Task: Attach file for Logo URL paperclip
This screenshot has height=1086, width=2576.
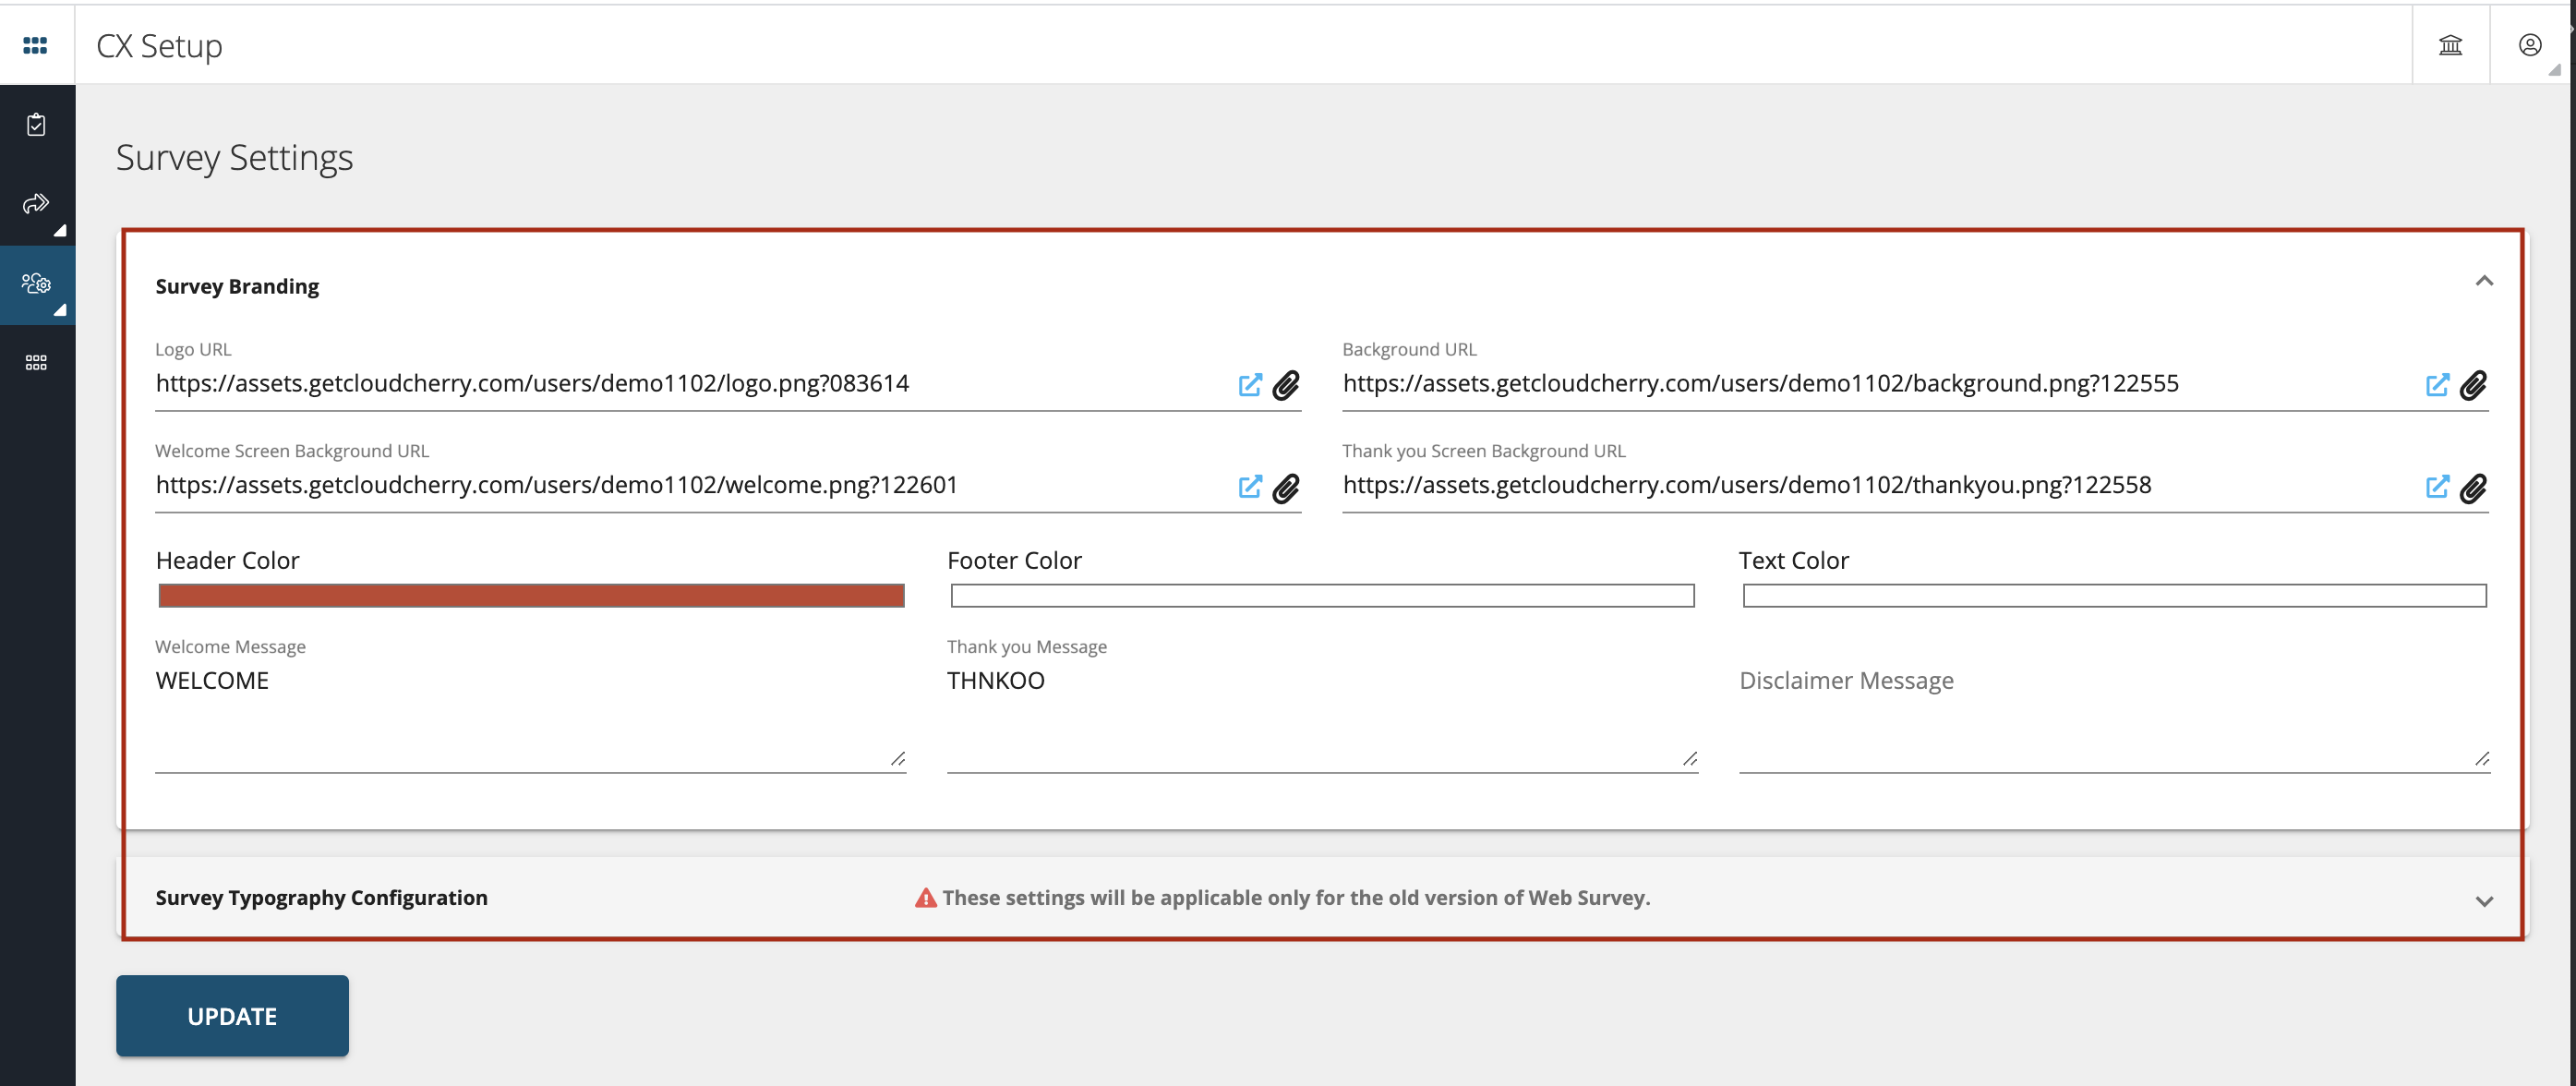Action: [x=1286, y=385]
